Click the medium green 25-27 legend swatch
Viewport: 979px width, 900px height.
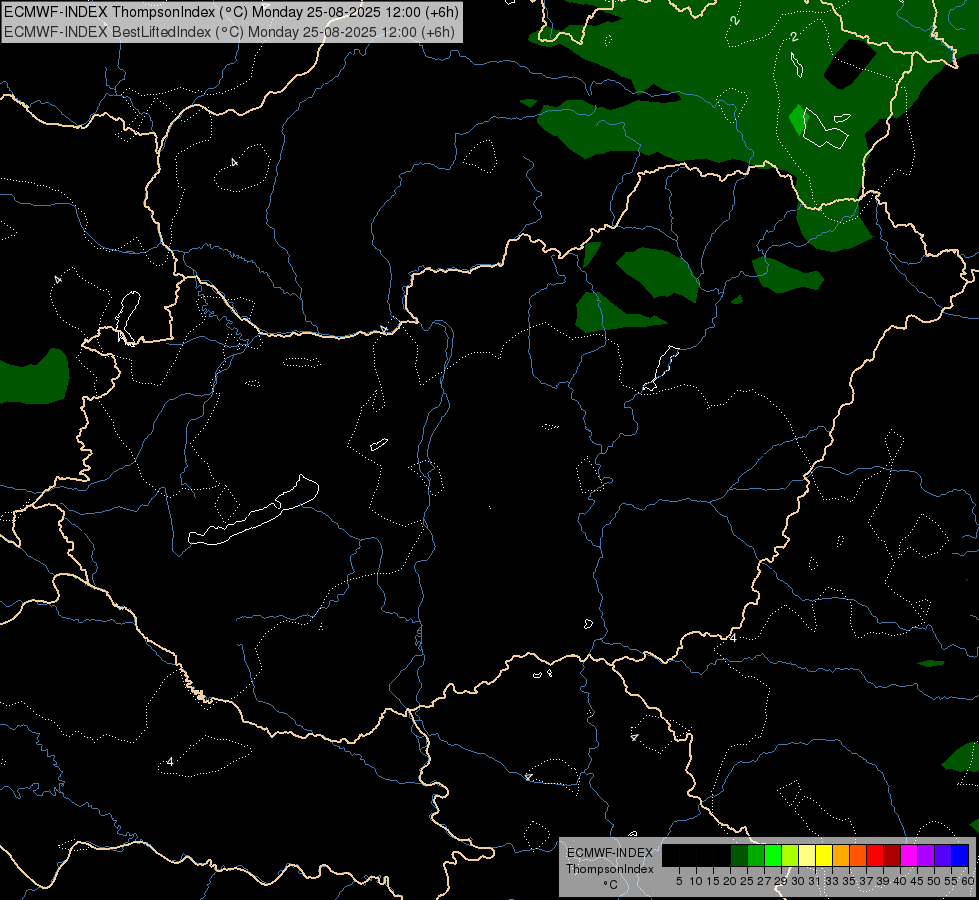756,855
